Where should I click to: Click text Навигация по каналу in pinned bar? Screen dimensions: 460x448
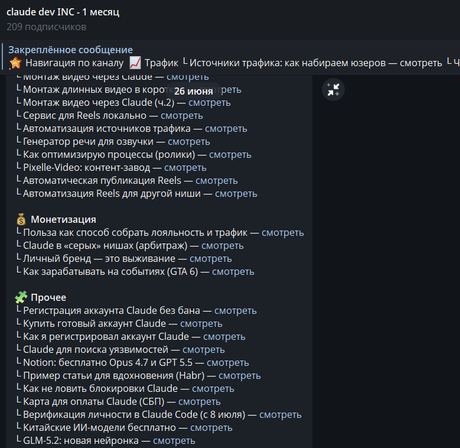click(x=74, y=63)
